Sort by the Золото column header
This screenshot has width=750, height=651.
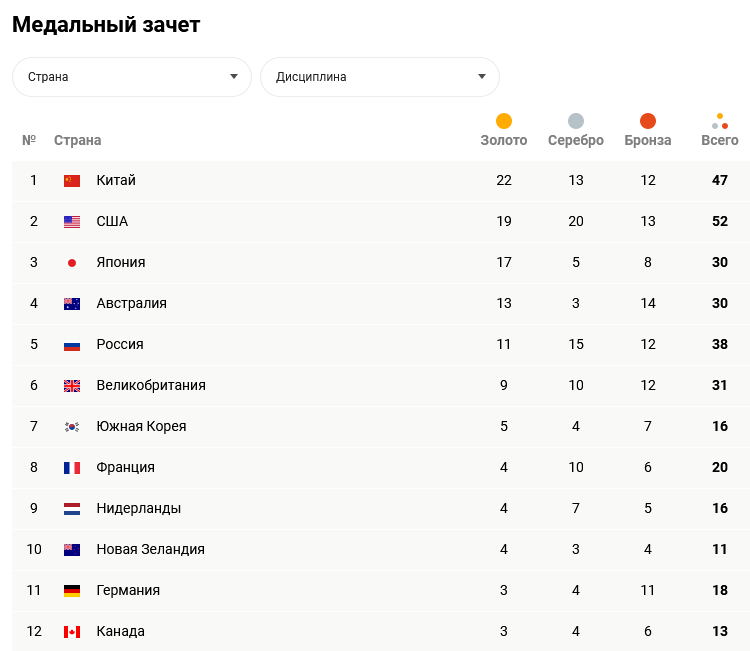click(x=504, y=141)
